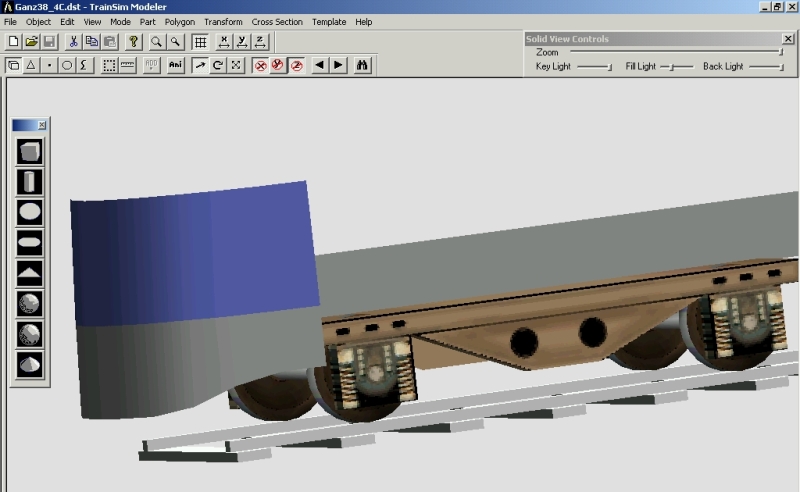
Task: Close the Solid View Controls panel
Action: tap(789, 39)
